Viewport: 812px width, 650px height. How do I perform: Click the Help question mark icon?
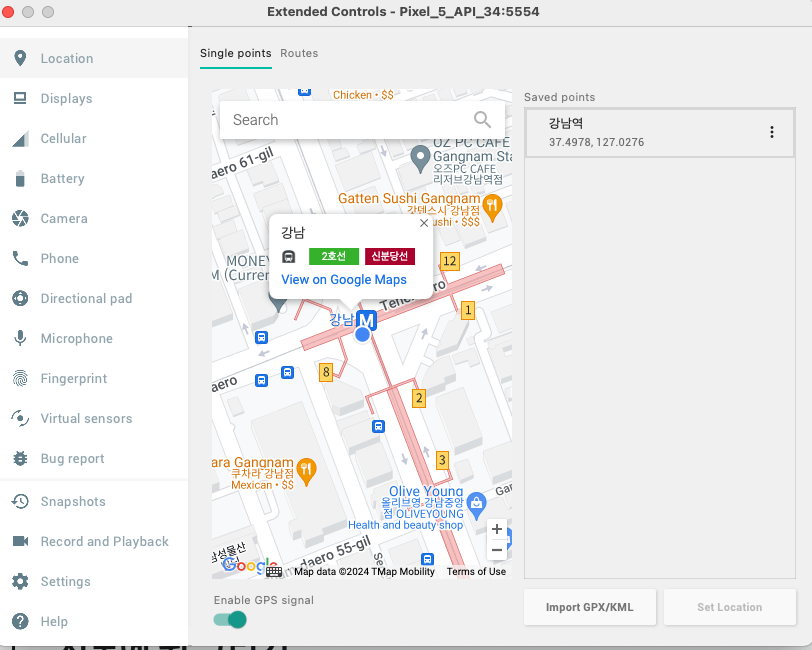point(20,620)
